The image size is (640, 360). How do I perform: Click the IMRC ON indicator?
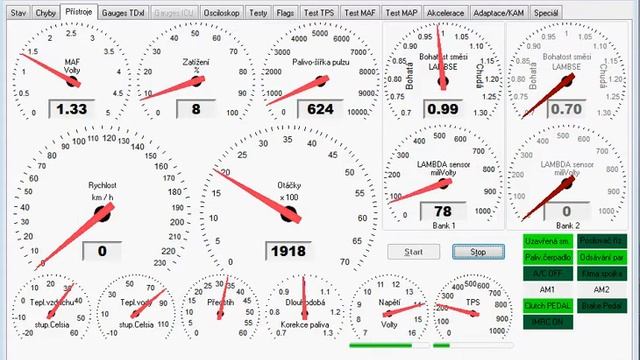tap(548, 322)
